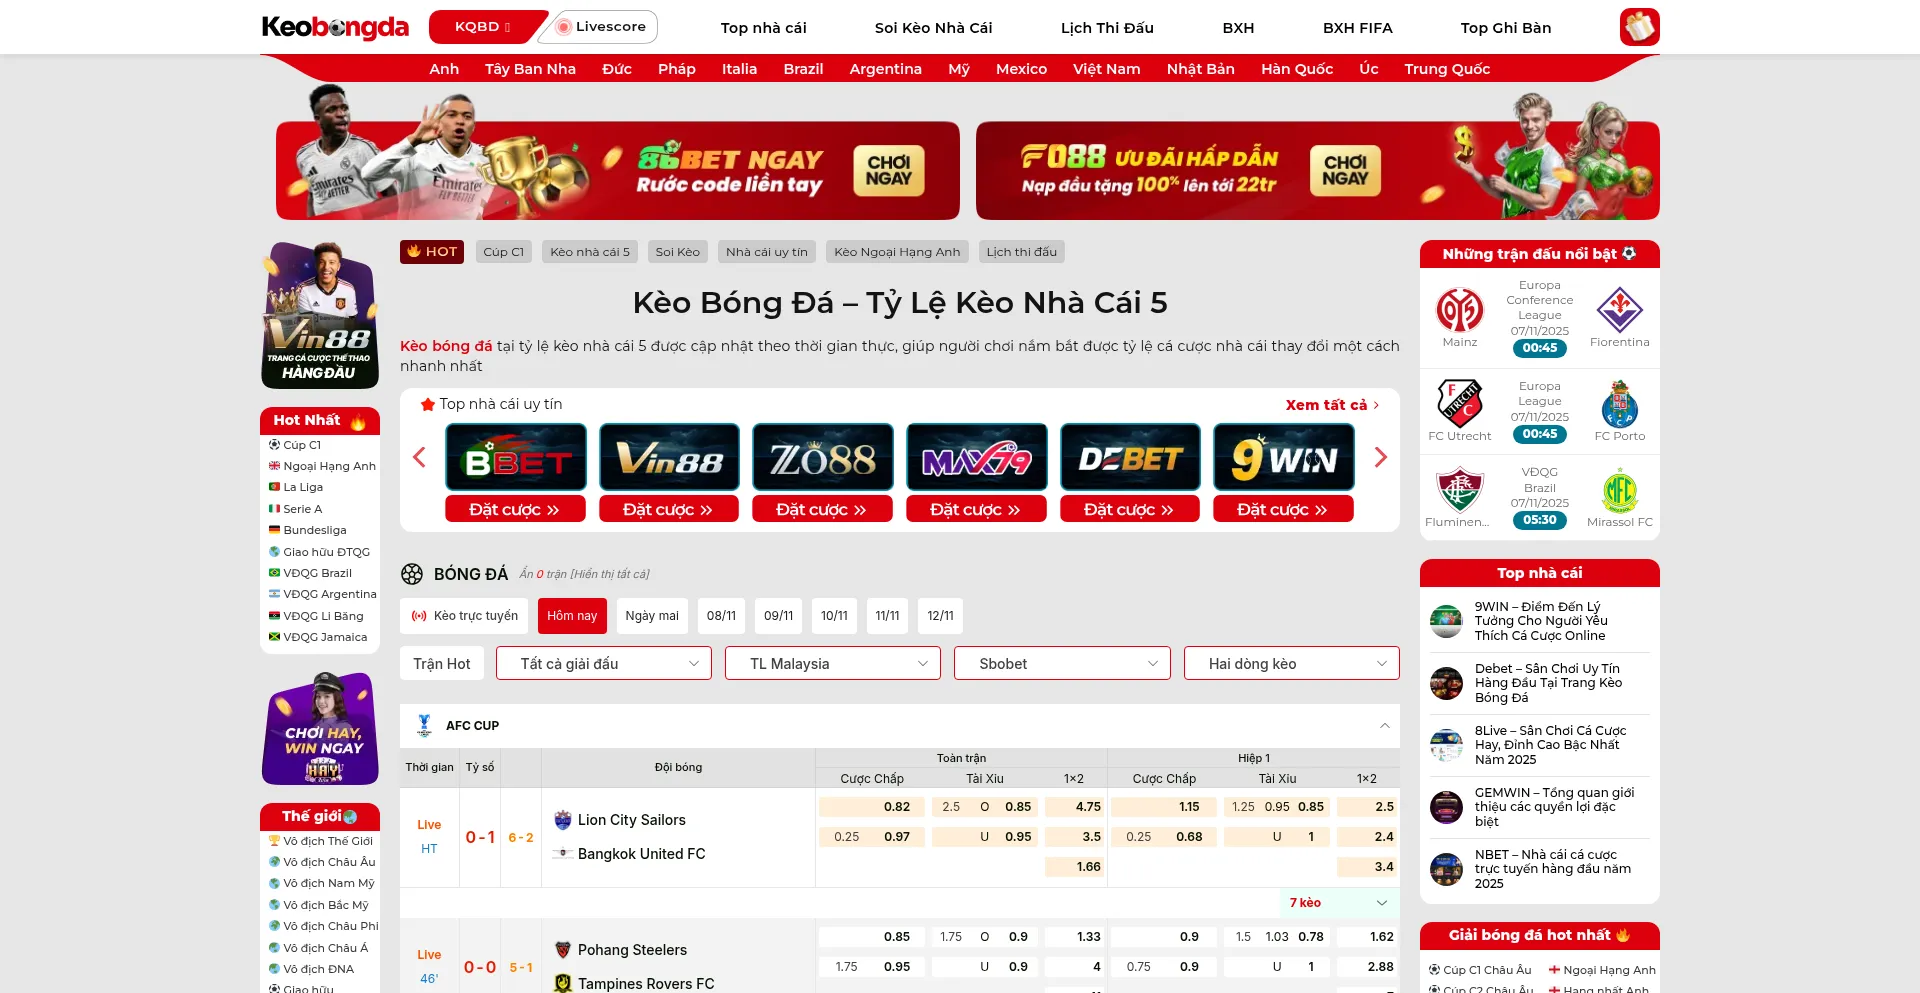Open the Tất cả giải đấu dropdown
Image resolution: width=1920 pixels, height=993 pixels.
coord(604,663)
